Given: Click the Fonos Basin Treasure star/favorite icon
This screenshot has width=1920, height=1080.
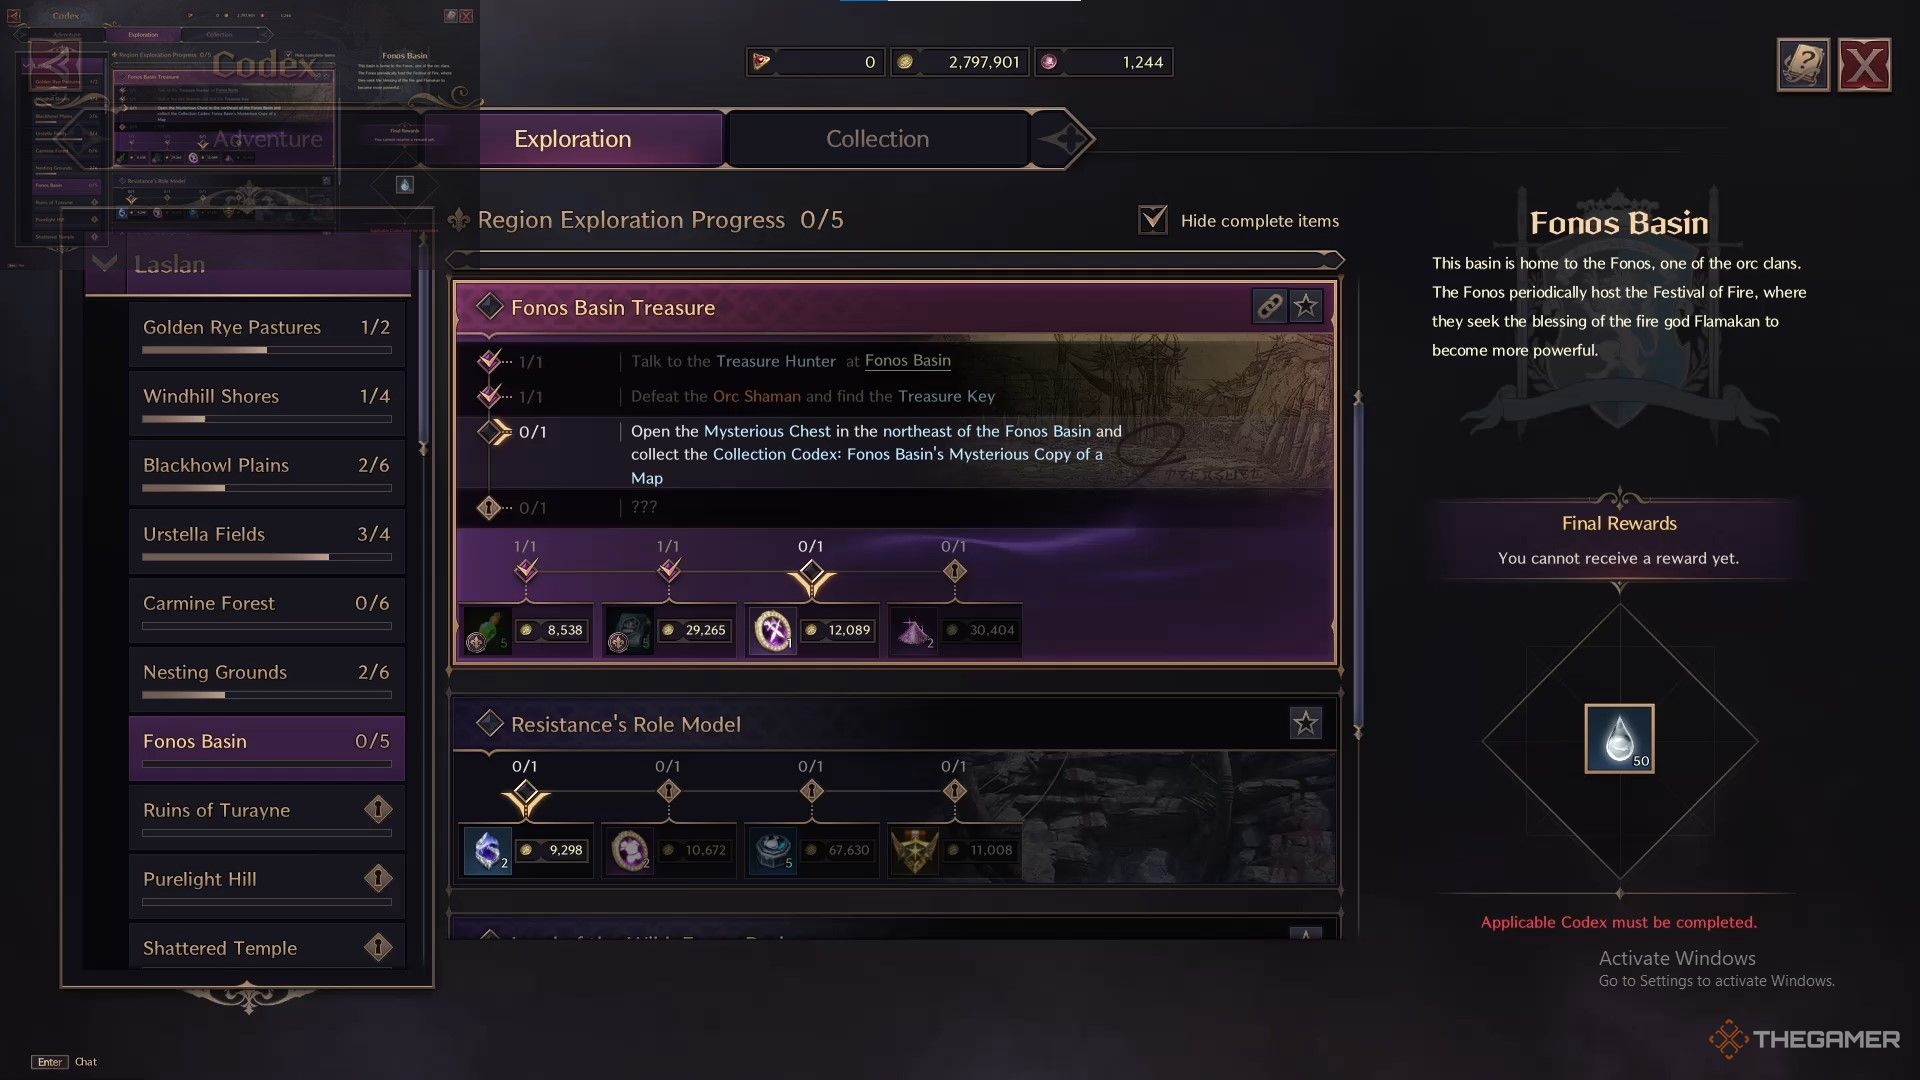Looking at the screenshot, I should [1304, 306].
